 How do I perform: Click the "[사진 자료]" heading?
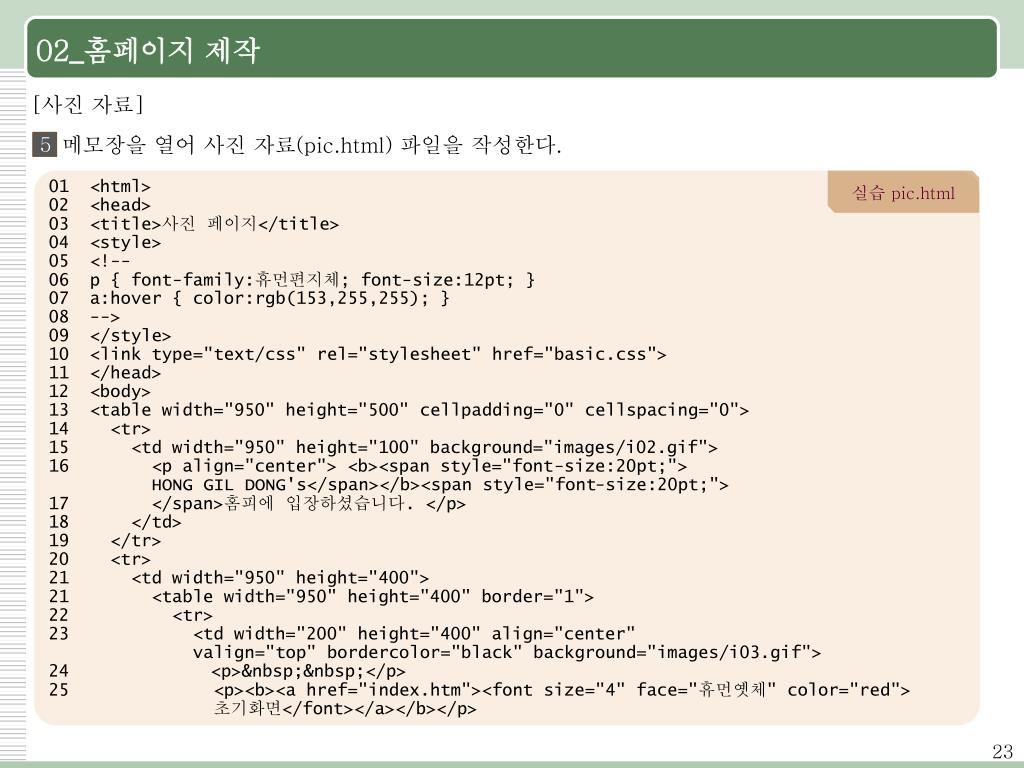click(88, 104)
